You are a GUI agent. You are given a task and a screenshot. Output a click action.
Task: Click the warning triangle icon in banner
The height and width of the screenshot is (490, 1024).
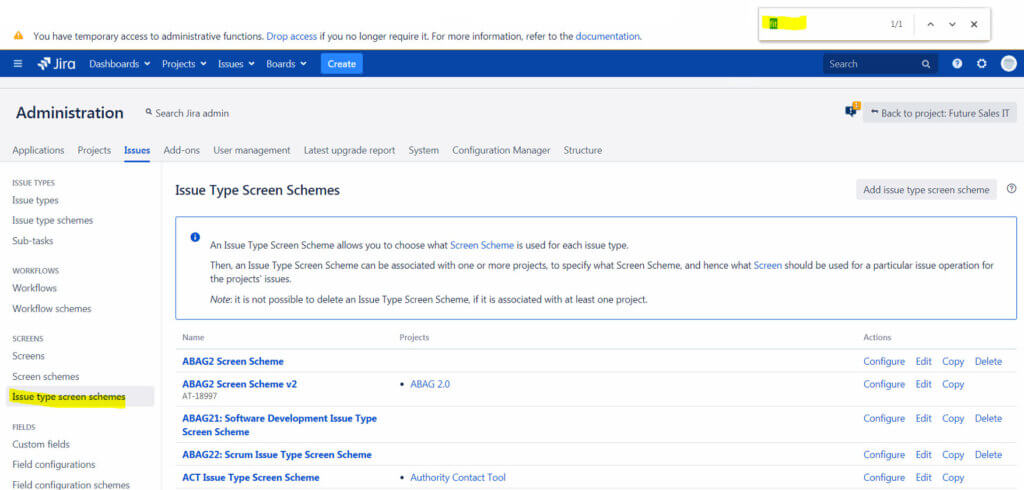point(18,35)
